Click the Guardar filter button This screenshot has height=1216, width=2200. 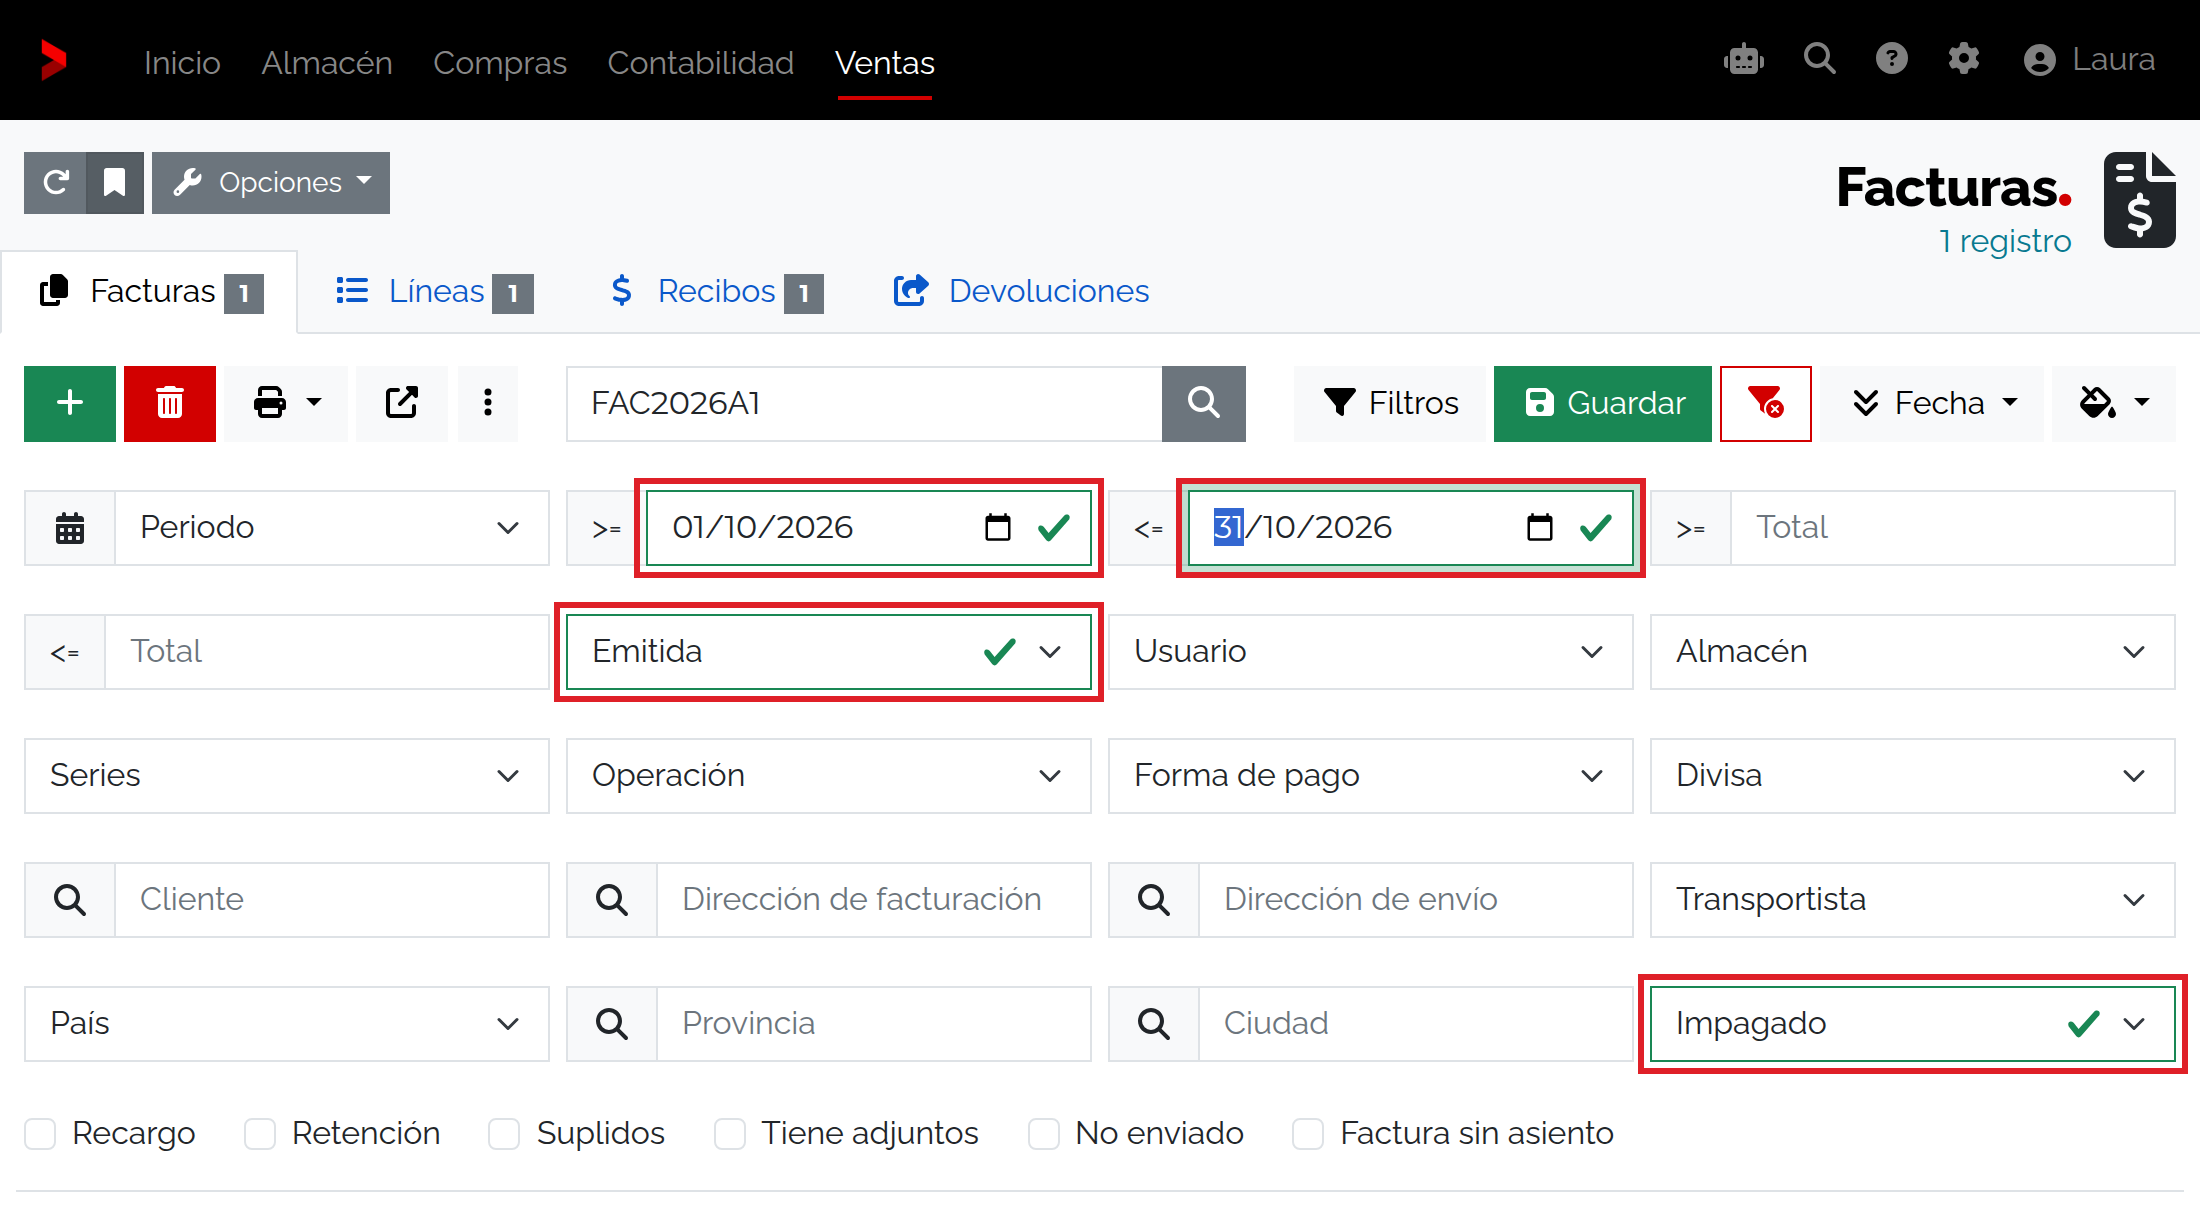coord(1603,403)
